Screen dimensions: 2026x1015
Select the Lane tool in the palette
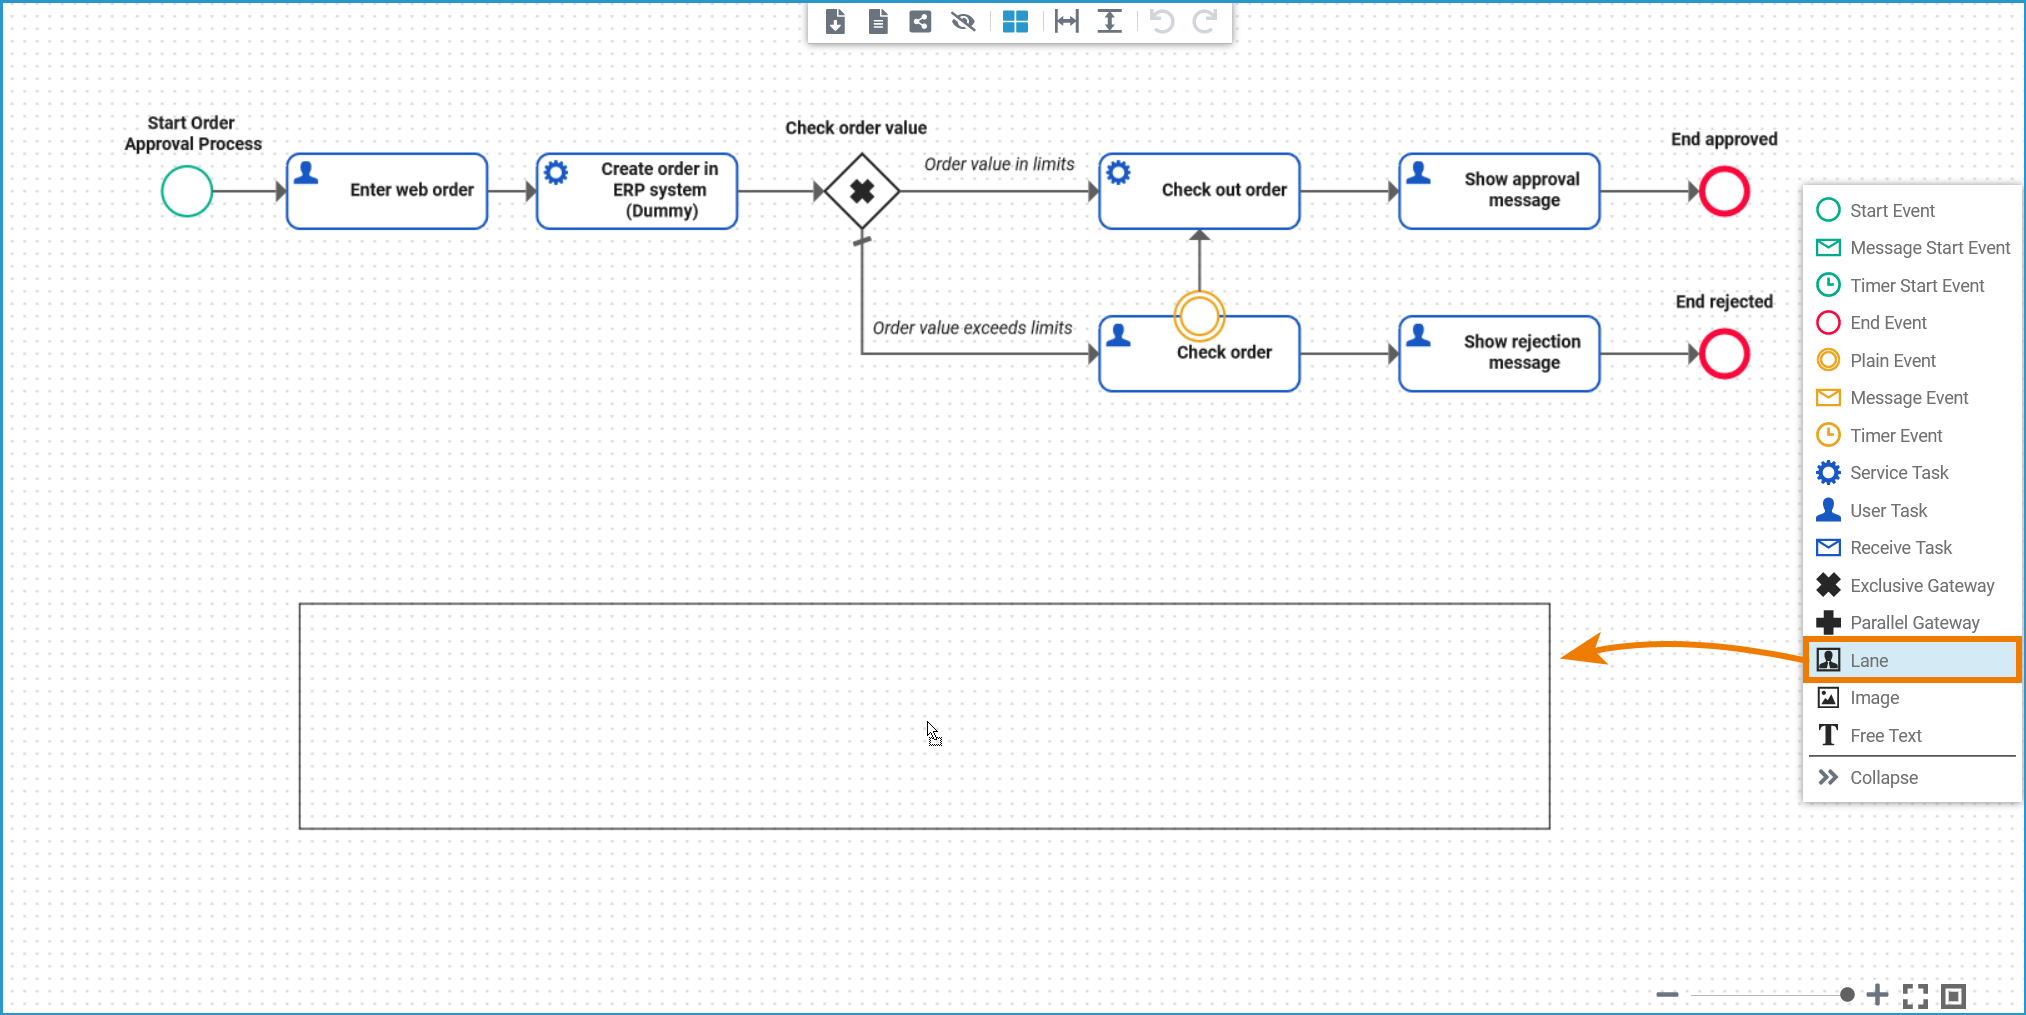click(x=1868, y=660)
